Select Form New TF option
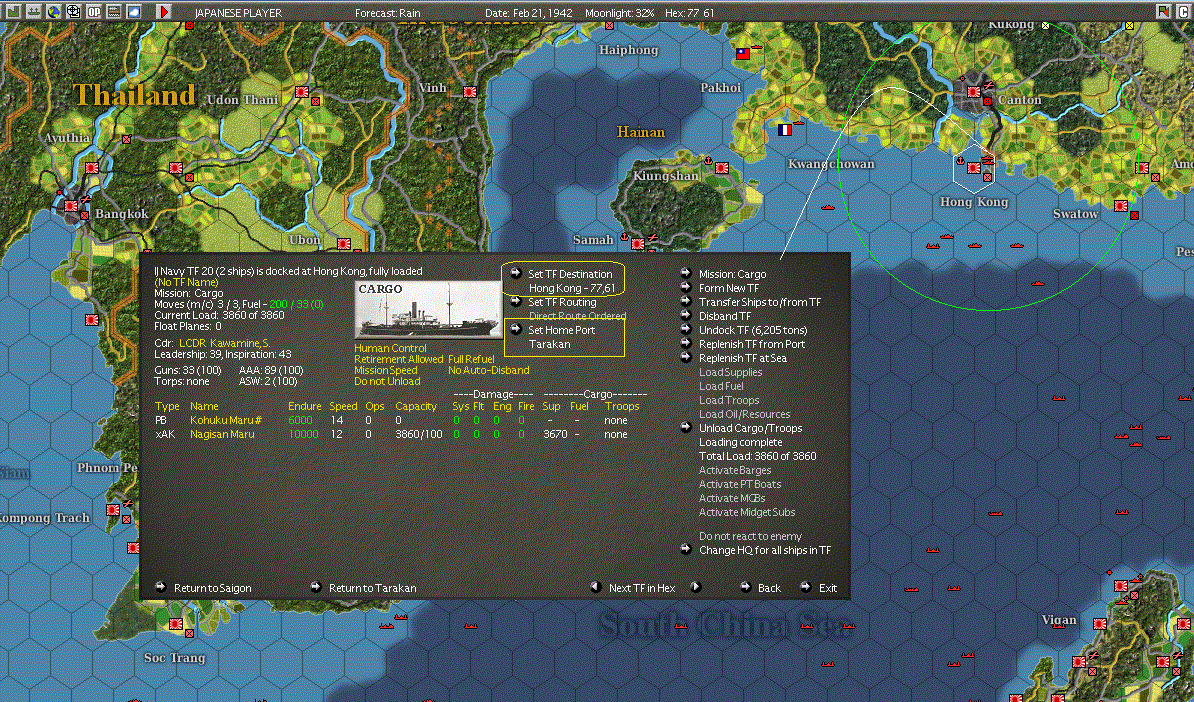The height and width of the screenshot is (702, 1194). point(729,288)
